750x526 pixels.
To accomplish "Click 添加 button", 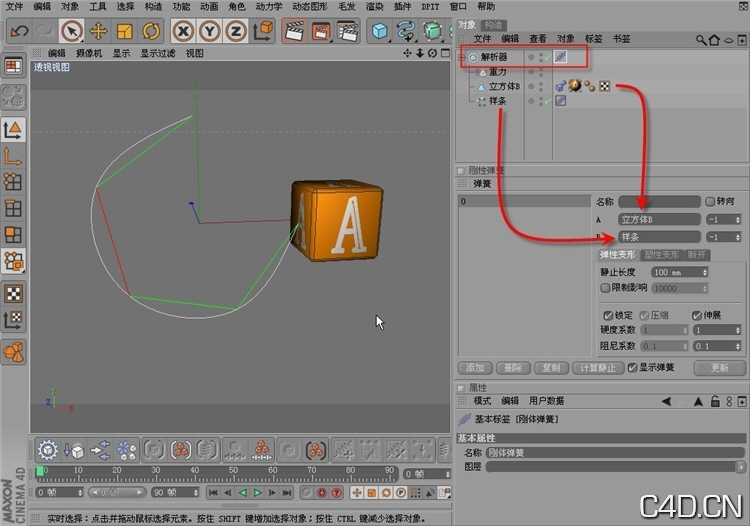I will click(x=475, y=368).
